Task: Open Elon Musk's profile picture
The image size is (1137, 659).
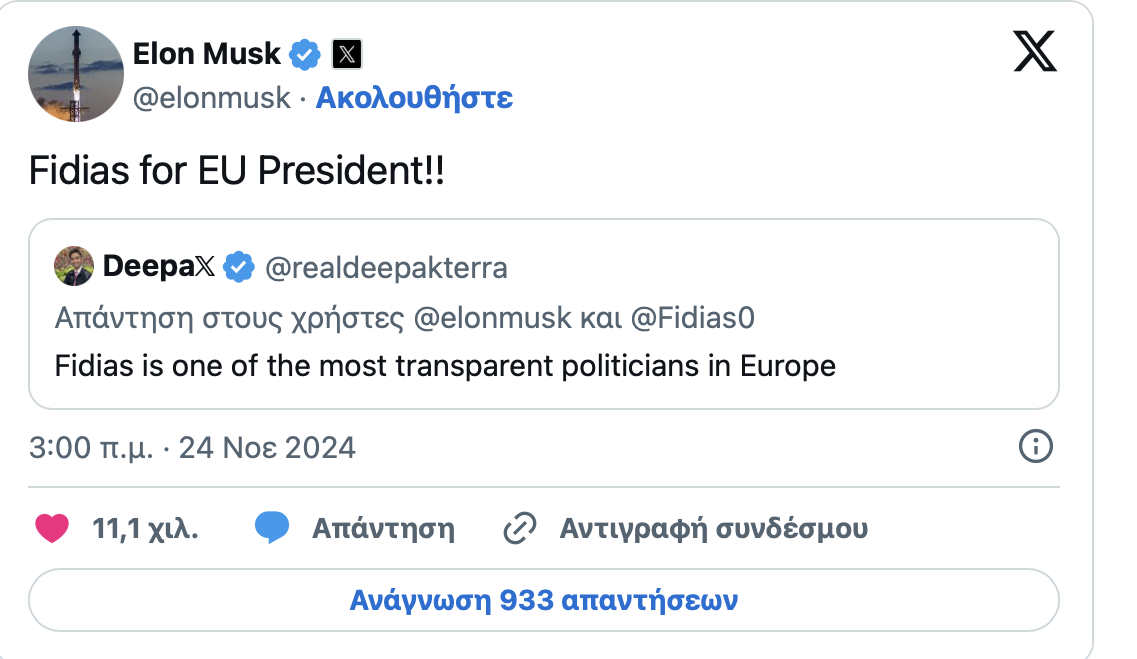Action: [76, 75]
